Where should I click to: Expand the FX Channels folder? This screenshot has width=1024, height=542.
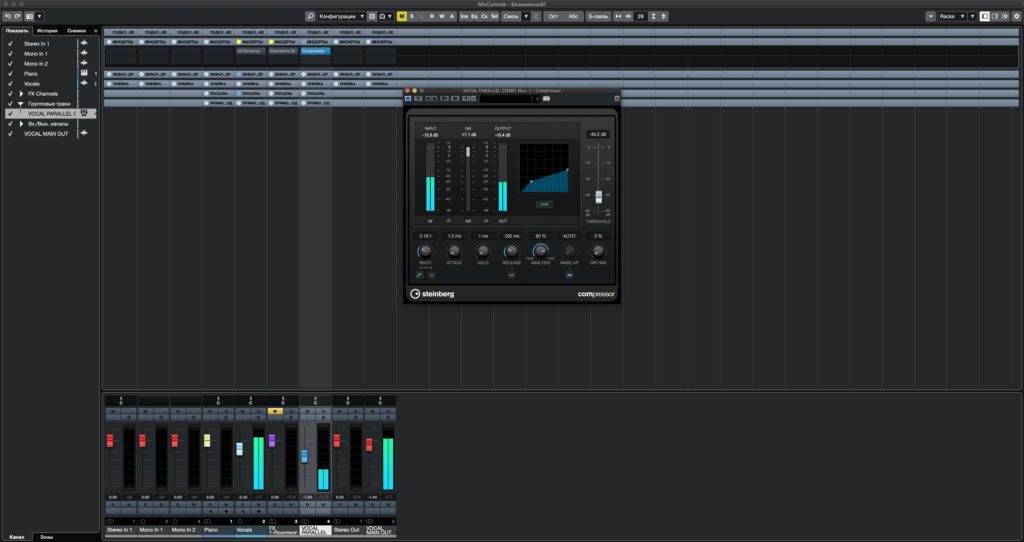pos(21,94)
